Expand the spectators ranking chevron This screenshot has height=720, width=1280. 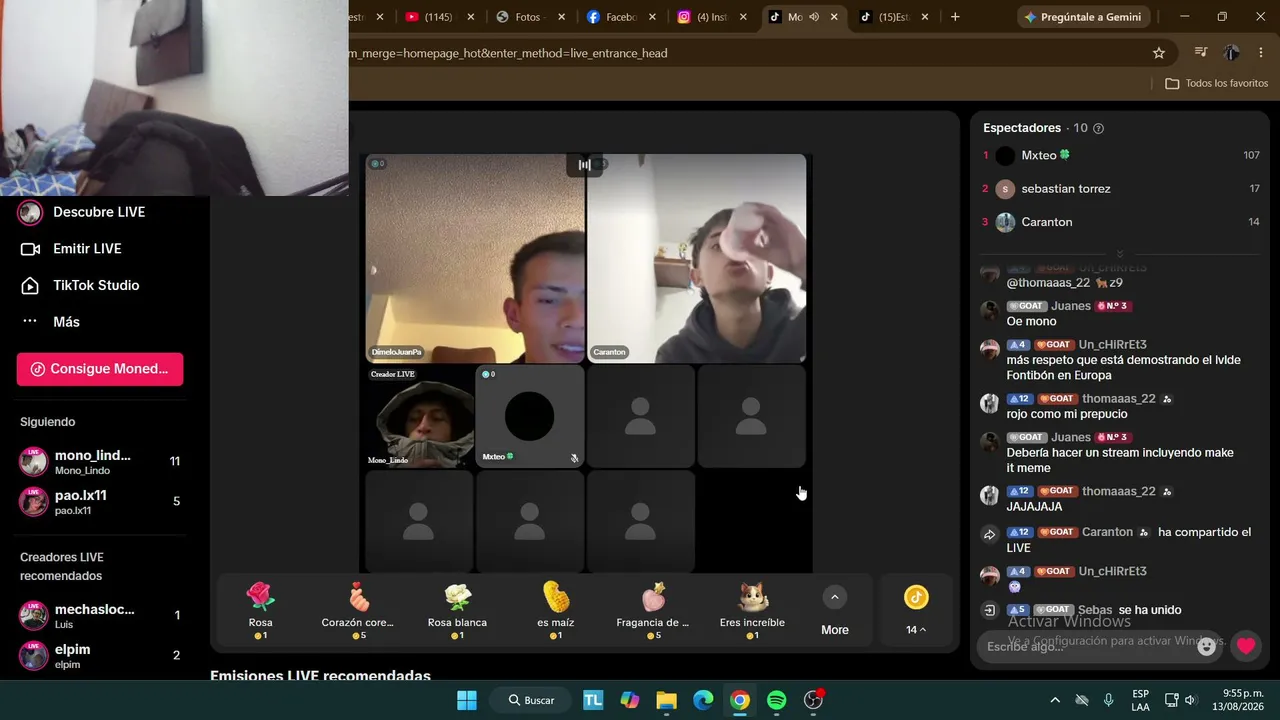tap(1120, 254)
